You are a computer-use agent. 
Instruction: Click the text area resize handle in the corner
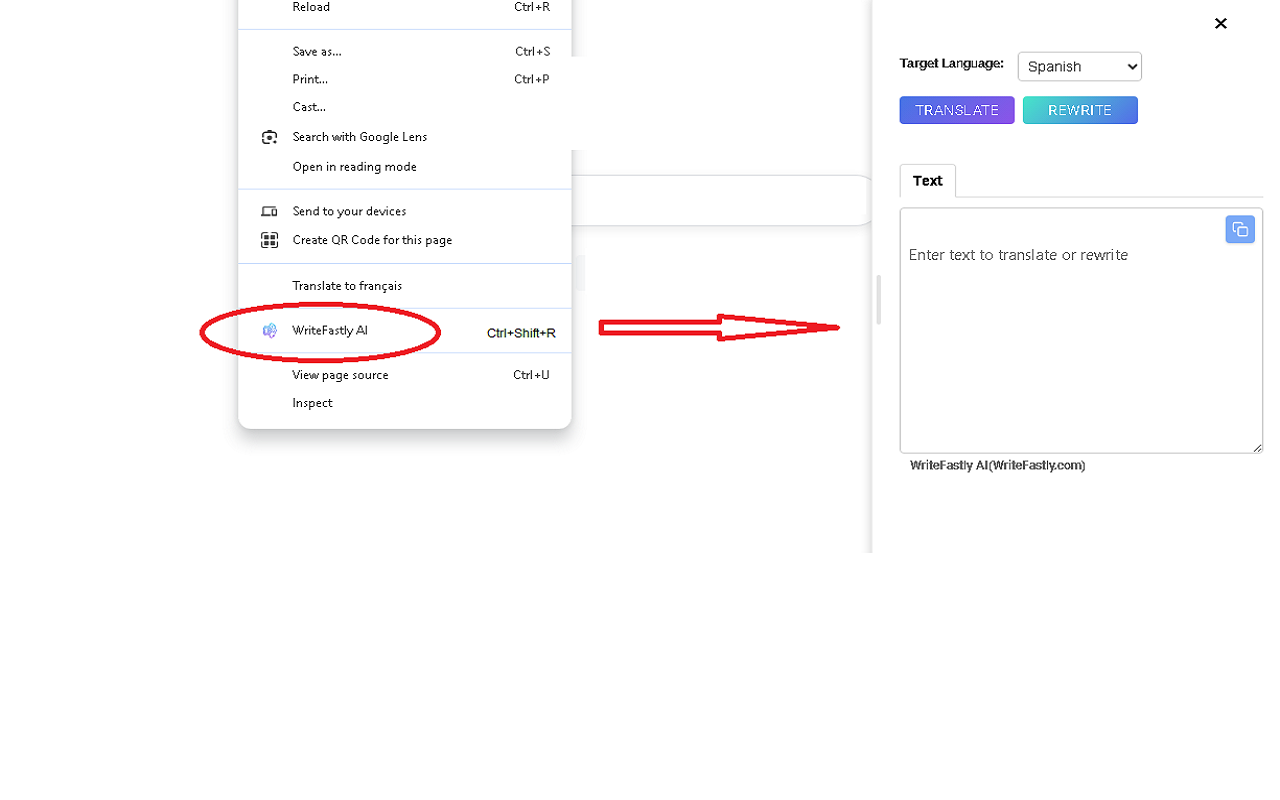1257,447
